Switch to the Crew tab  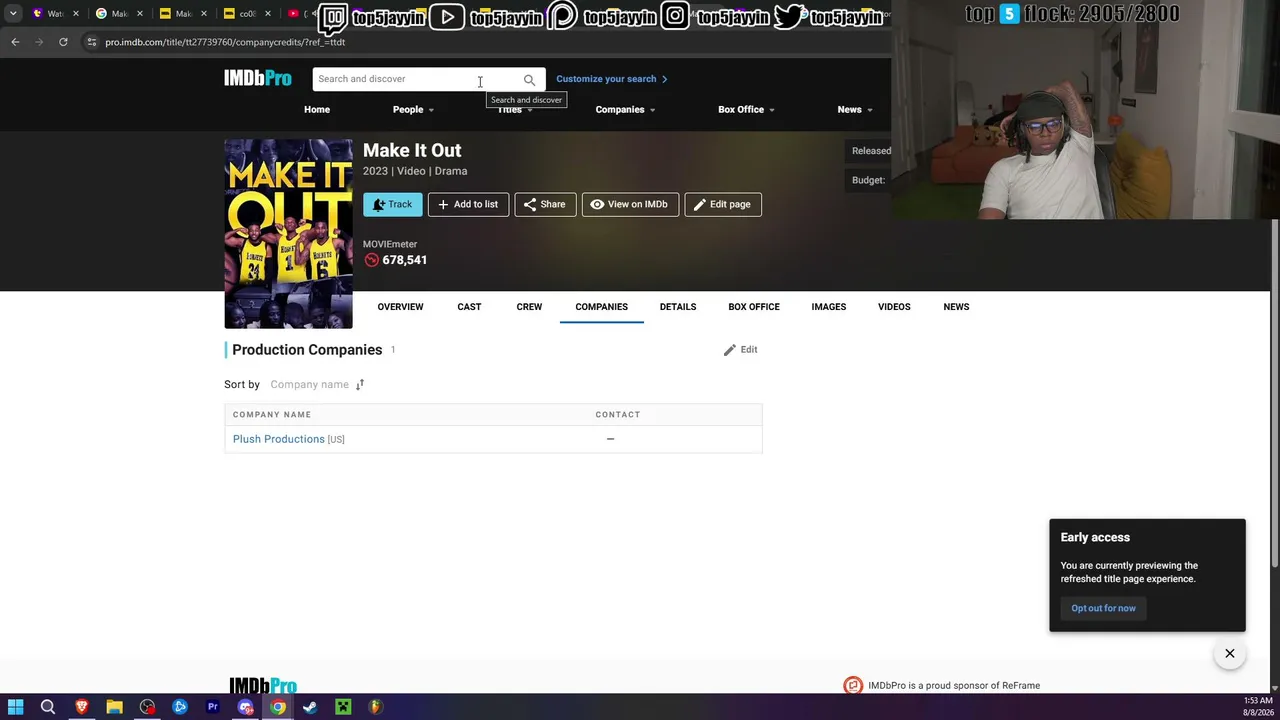click(529, 307)
